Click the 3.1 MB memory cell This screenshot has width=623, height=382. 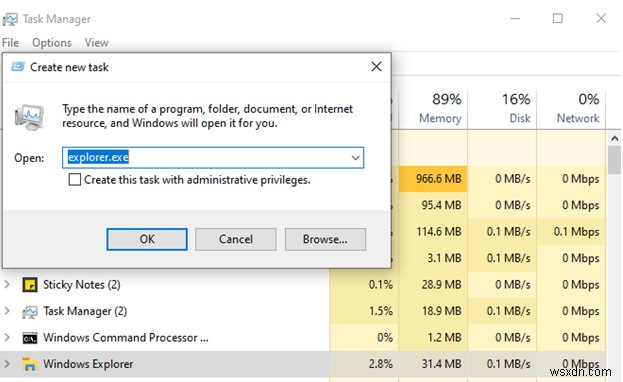click(x=433, y=258)
